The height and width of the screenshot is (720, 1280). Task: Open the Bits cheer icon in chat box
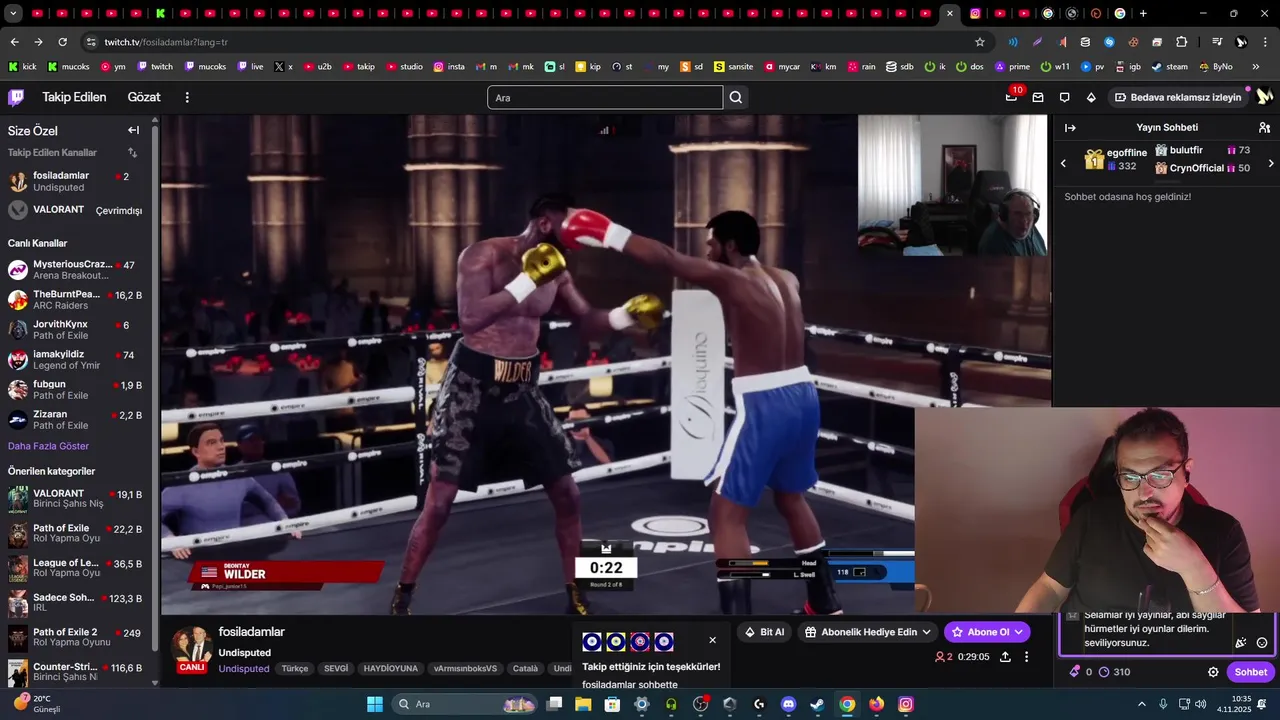tap(1241, 643)
